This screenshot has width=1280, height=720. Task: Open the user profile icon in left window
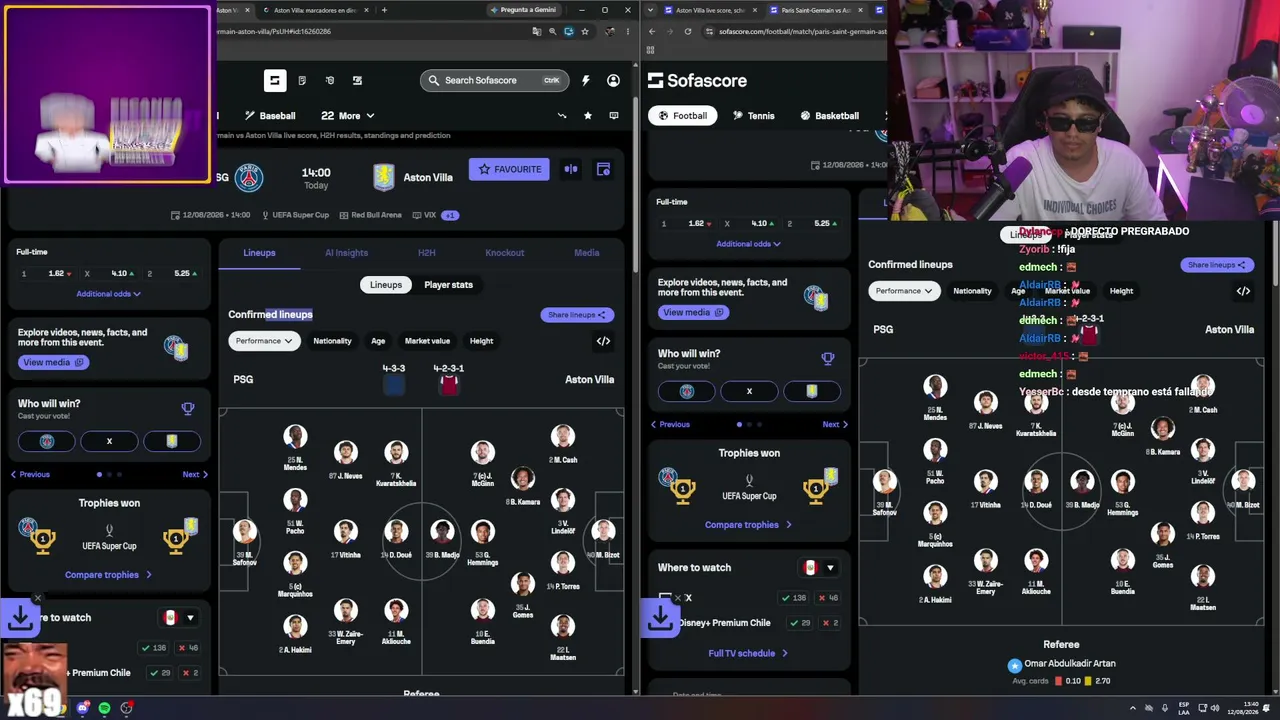point(613,80)
